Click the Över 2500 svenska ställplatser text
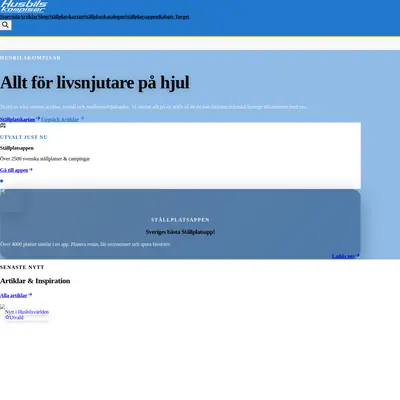The width and height of the screenshot is (400, 400). tap(45, 159)
